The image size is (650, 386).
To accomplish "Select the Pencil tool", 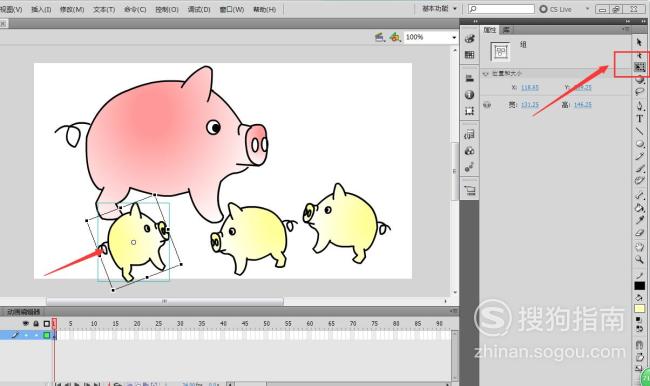I will pyautogui.click(x=639, y=156).
